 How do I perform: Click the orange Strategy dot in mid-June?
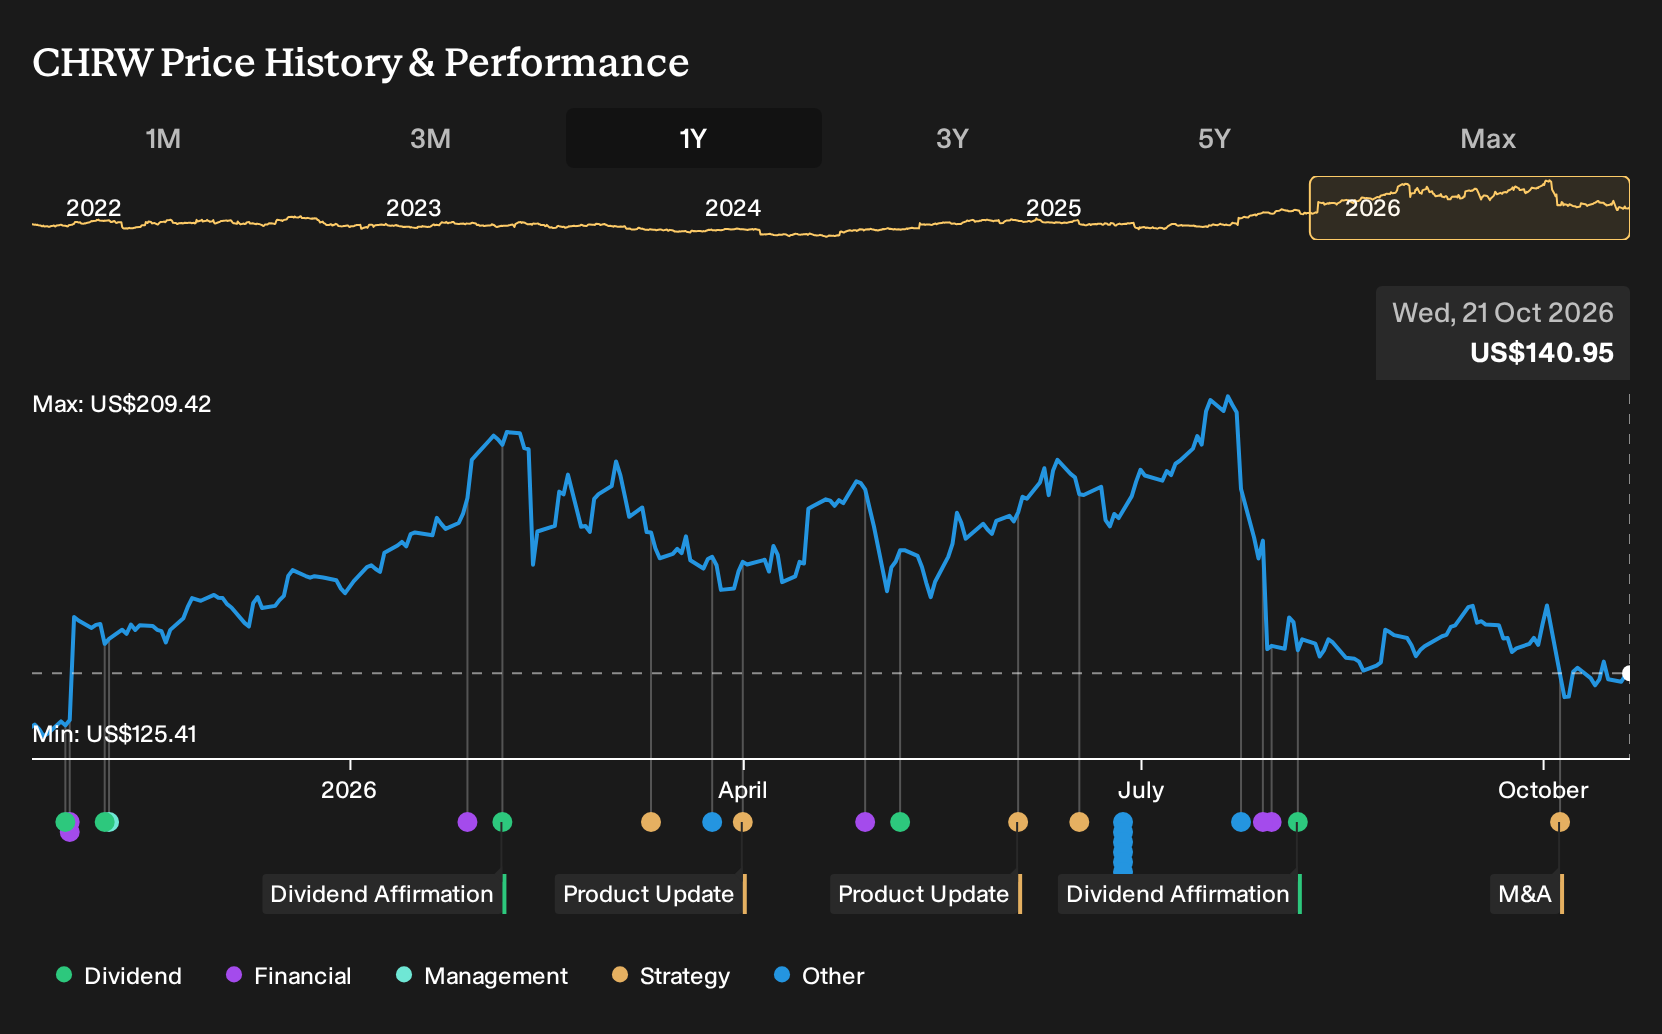(x=1079, y=822)
